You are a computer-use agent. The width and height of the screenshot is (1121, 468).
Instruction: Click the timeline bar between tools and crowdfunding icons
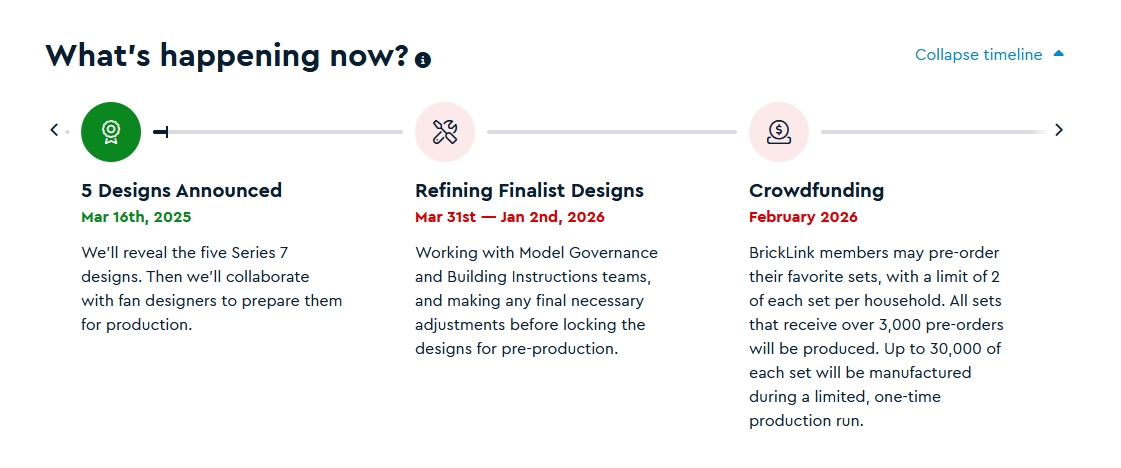pyautogui.click(x=611, y=131)
